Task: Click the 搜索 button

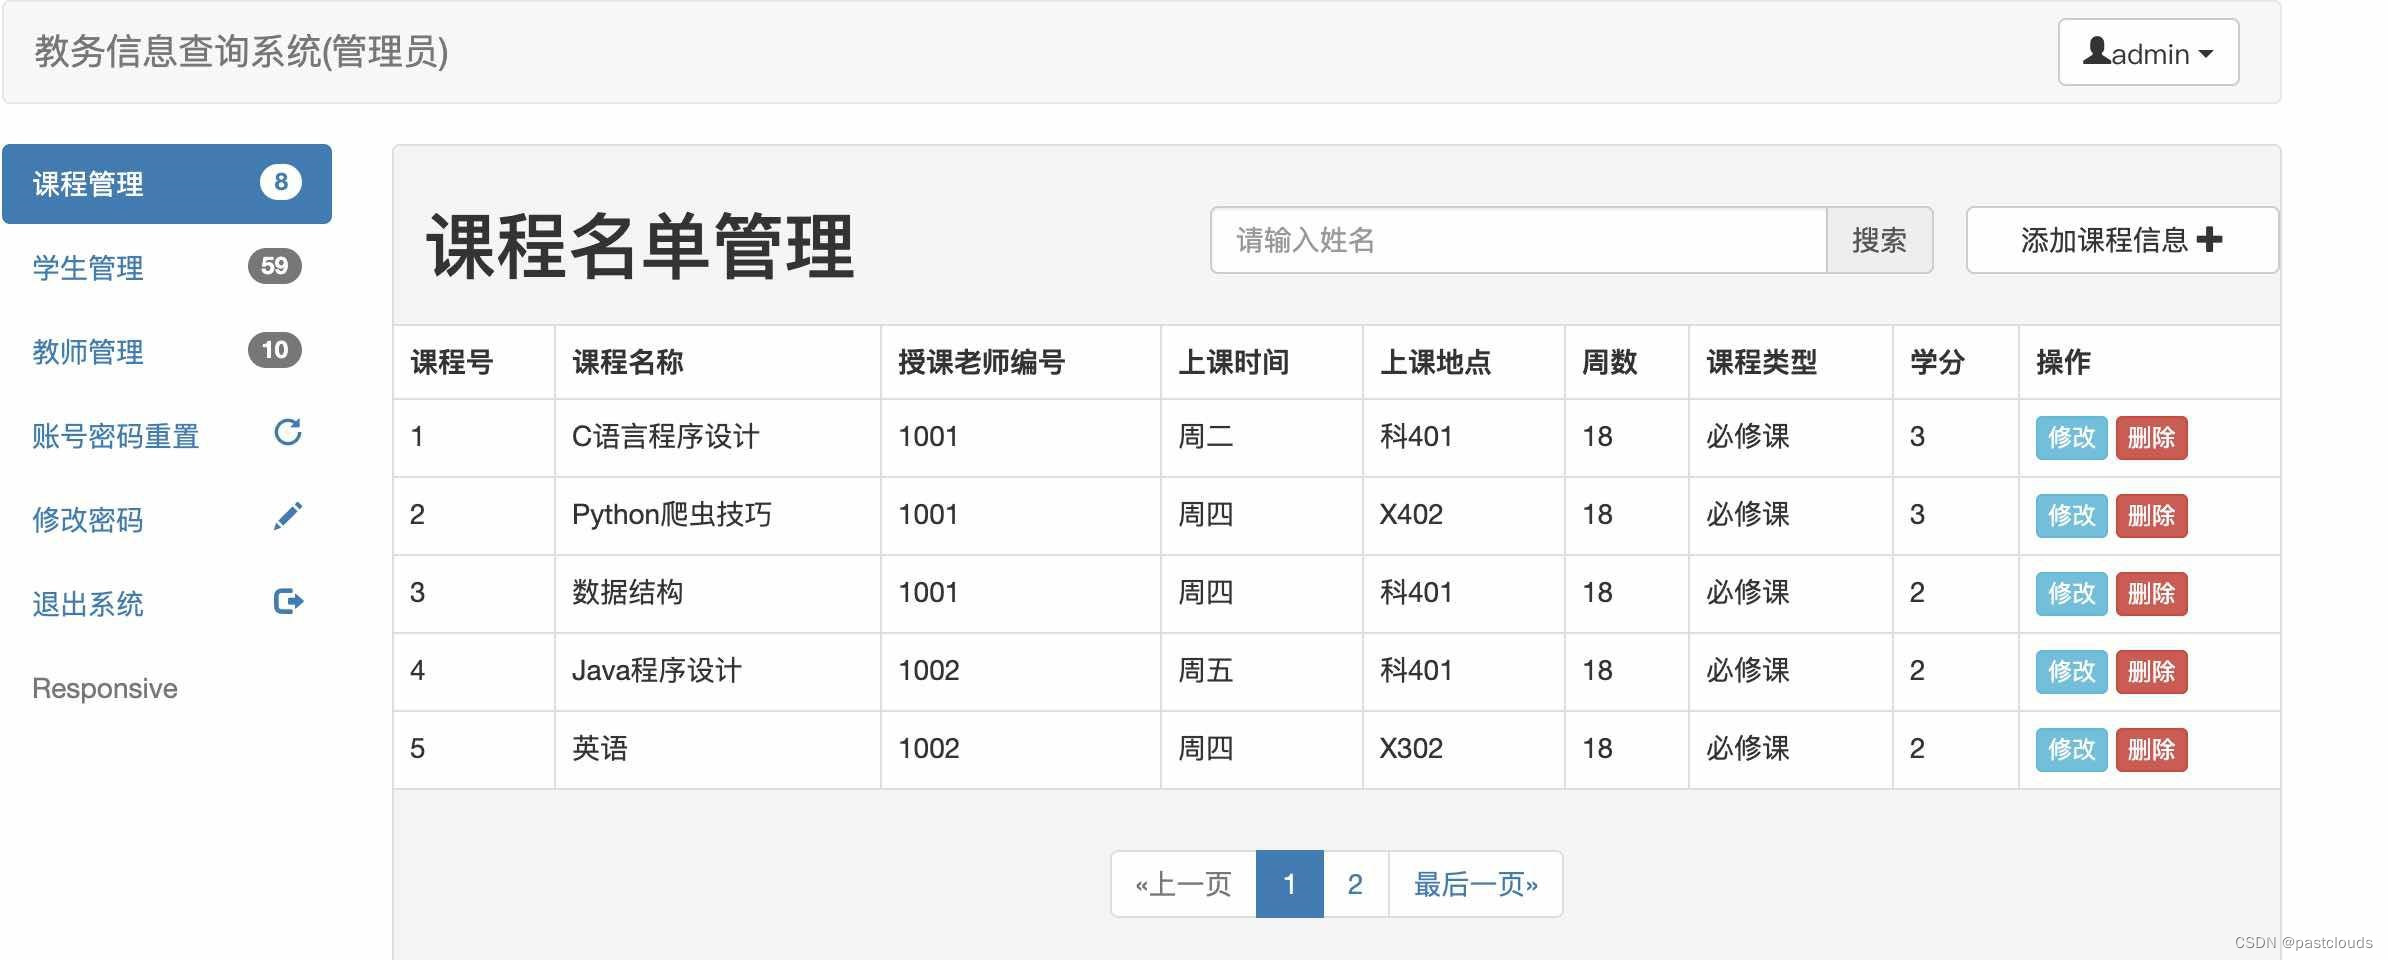Action: point(1880,240)
